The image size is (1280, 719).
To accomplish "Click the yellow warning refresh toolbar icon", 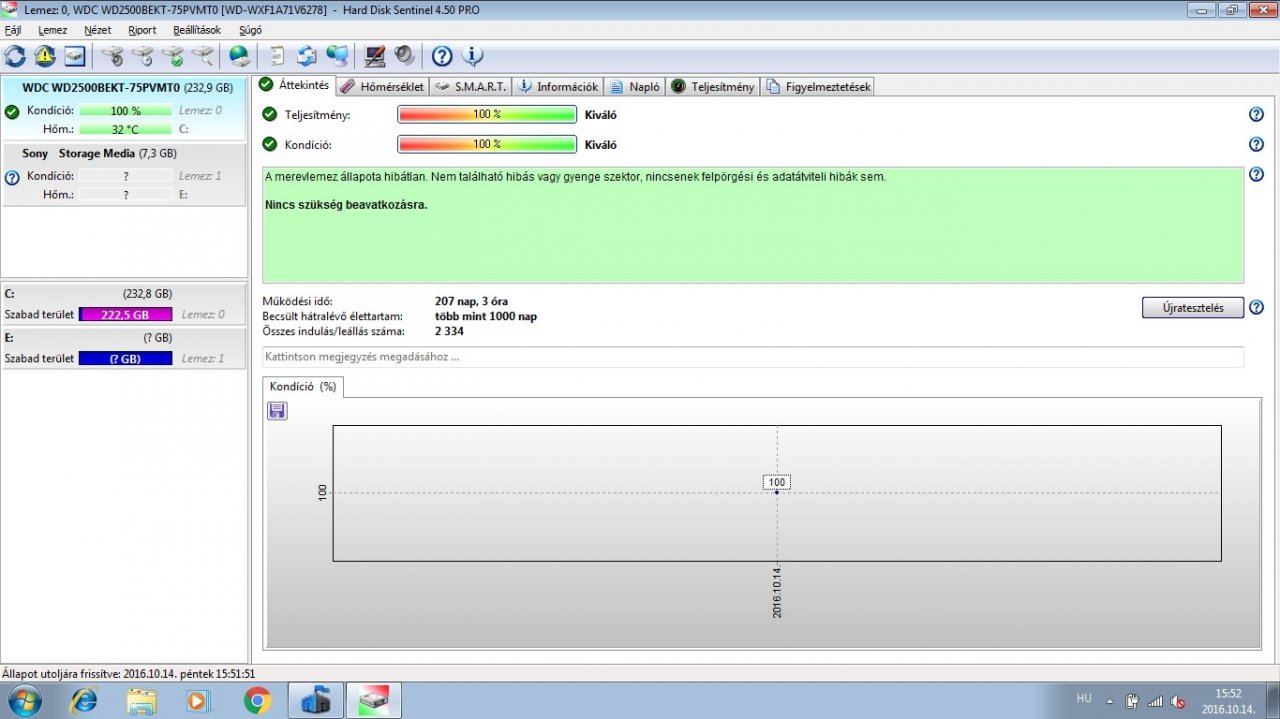I will pos(45,56).
